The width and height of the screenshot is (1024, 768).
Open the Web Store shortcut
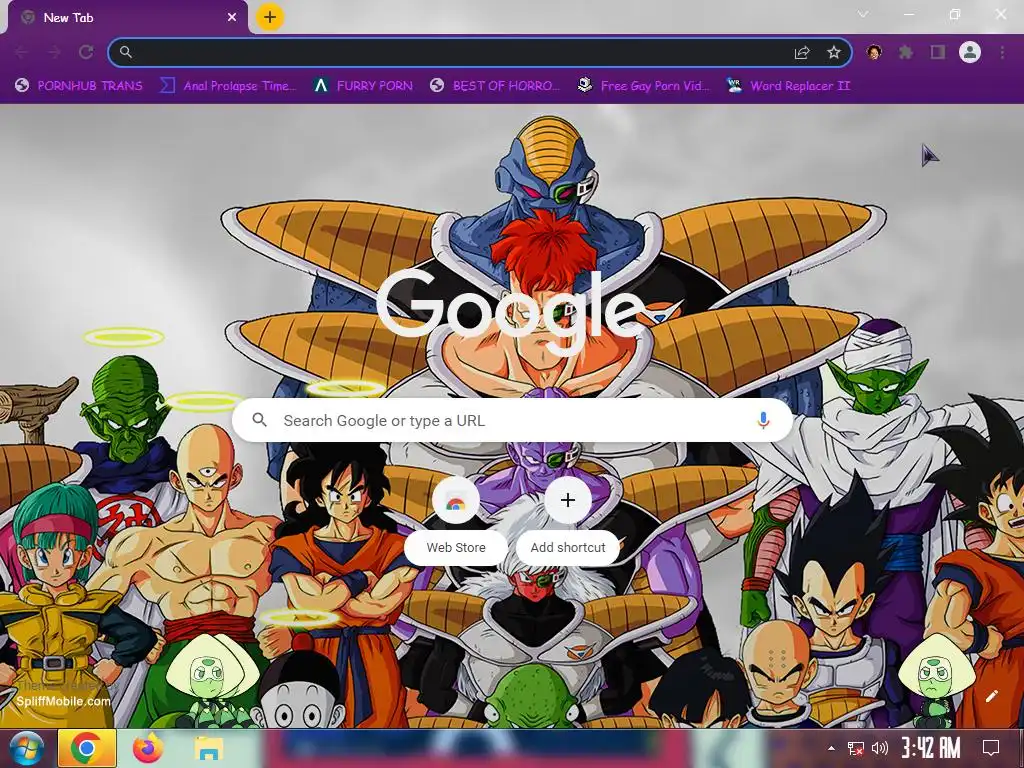tap(456, 520)
